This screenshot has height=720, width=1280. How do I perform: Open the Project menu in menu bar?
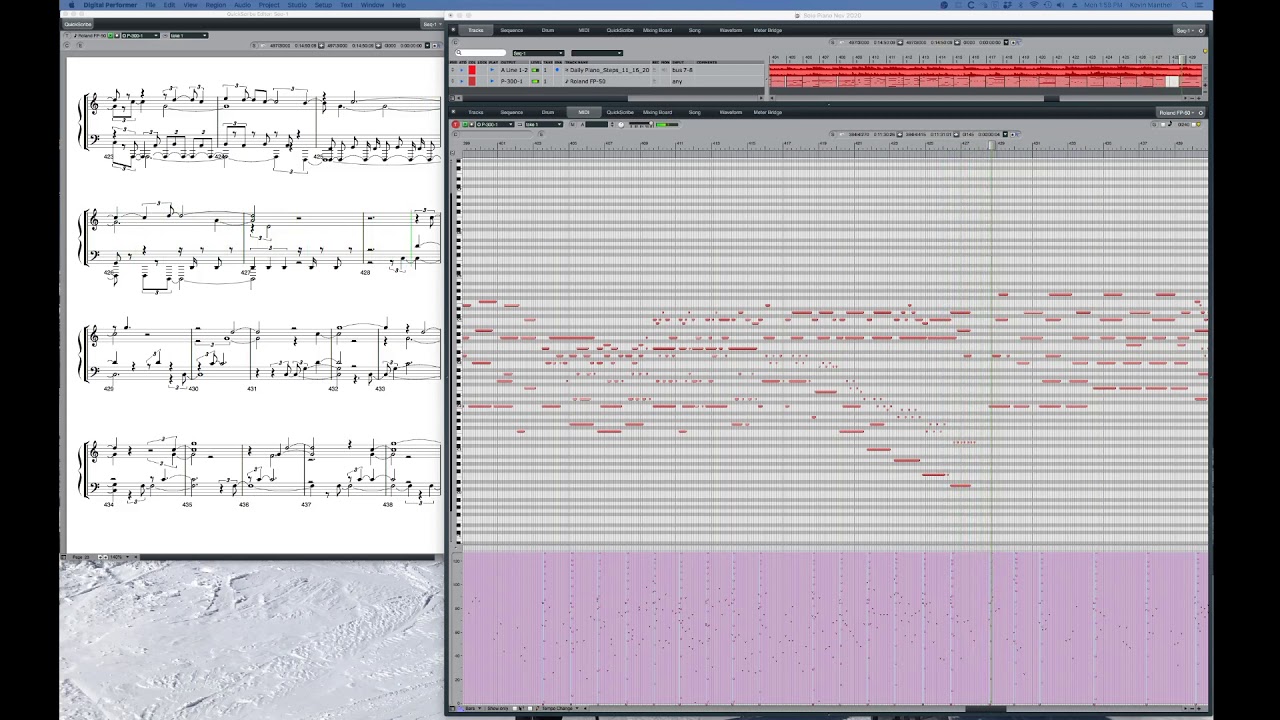(x=269, y=5)
